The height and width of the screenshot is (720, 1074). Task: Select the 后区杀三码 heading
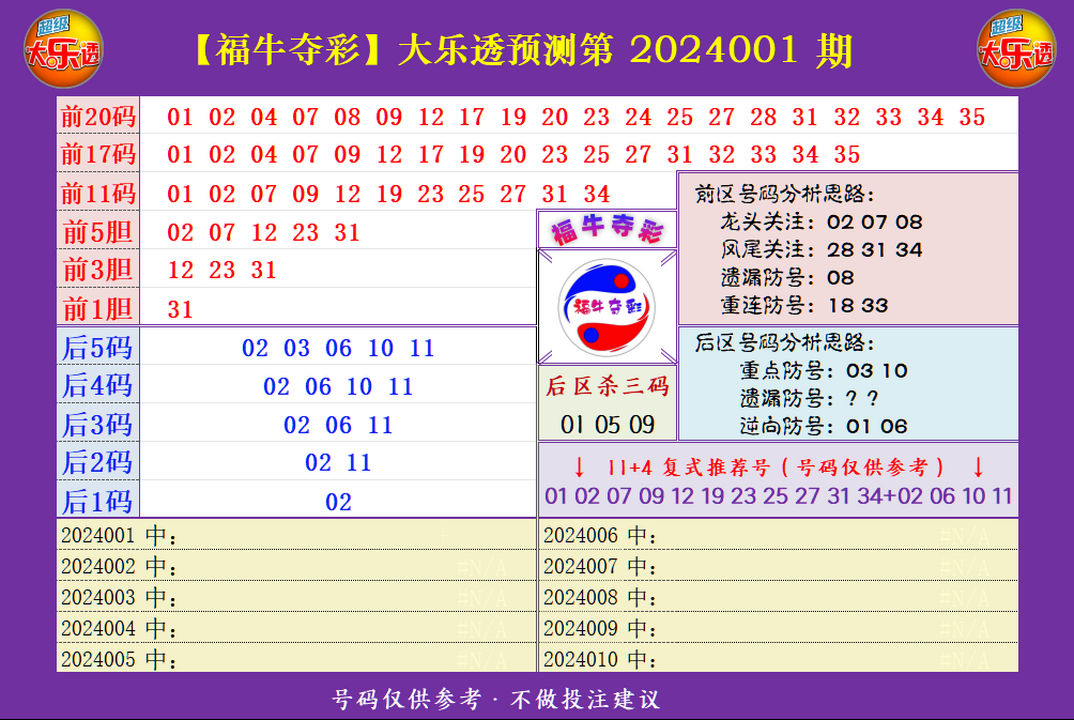click(x=607, y=386)
